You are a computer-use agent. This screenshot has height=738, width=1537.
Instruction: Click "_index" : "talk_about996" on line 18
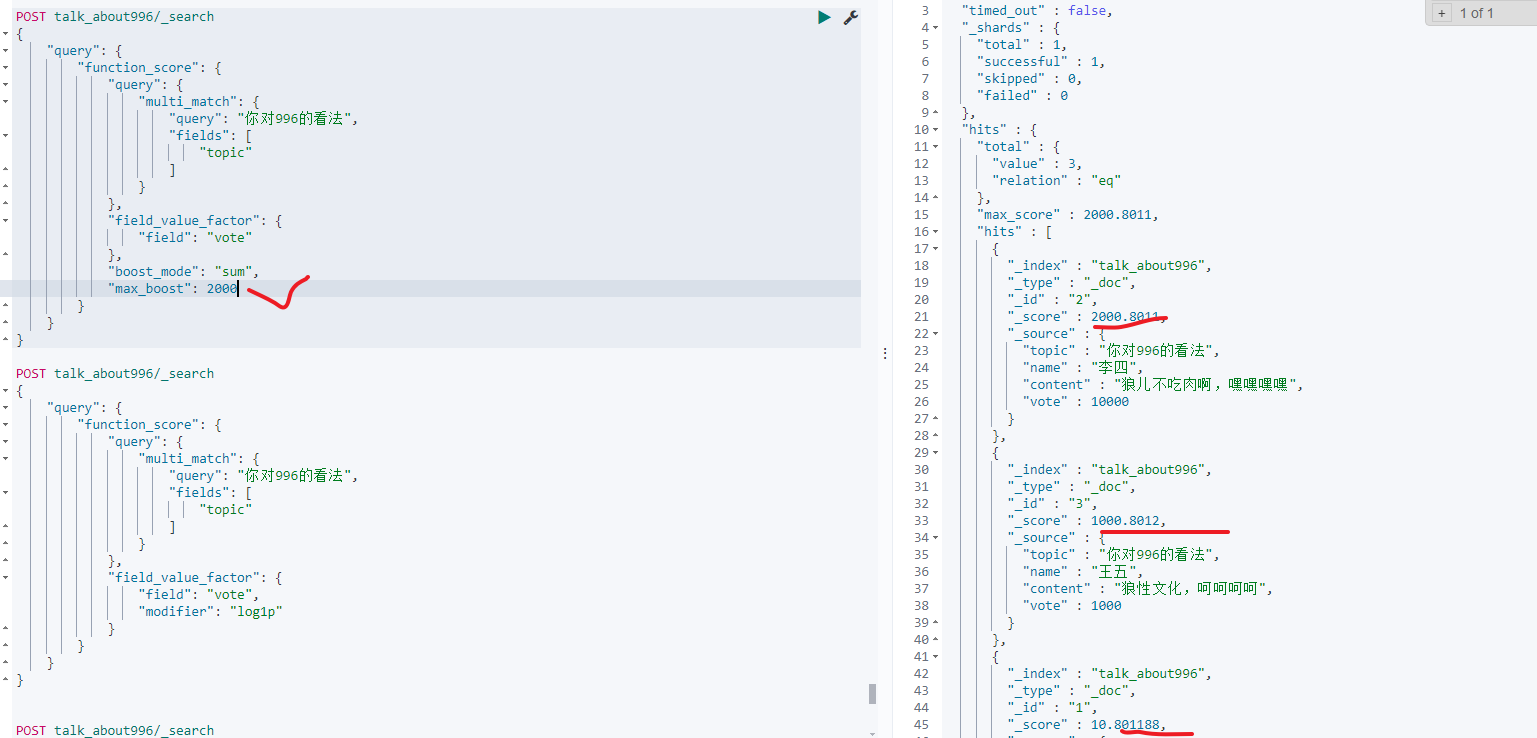(1110, 266)
